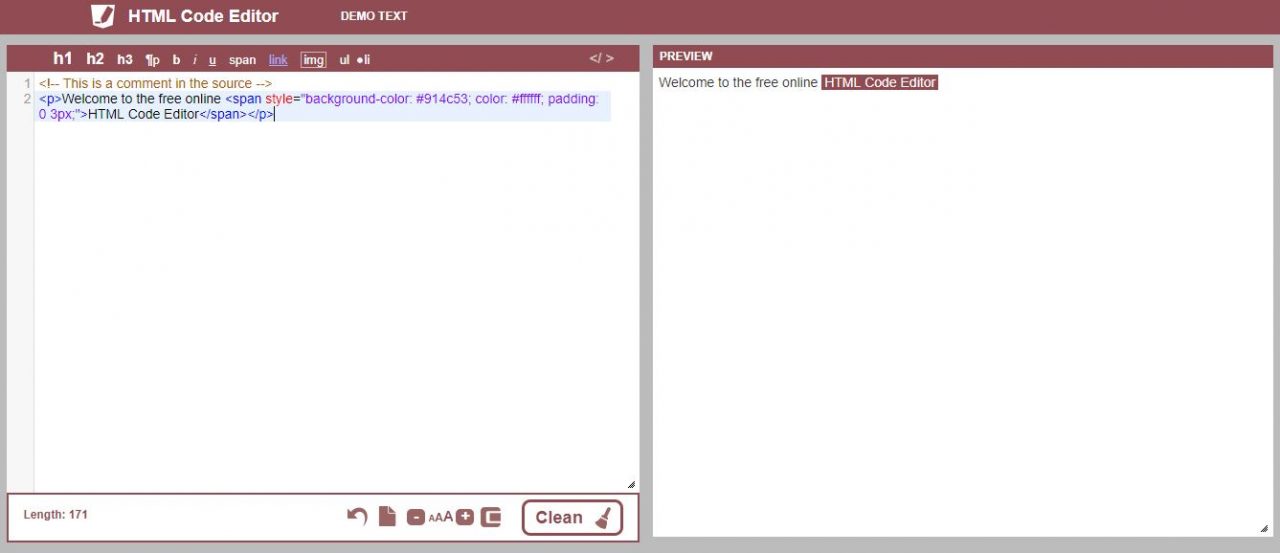
Task: Insert a paragraph tag with ¶p
Action: tap(152, 60)
